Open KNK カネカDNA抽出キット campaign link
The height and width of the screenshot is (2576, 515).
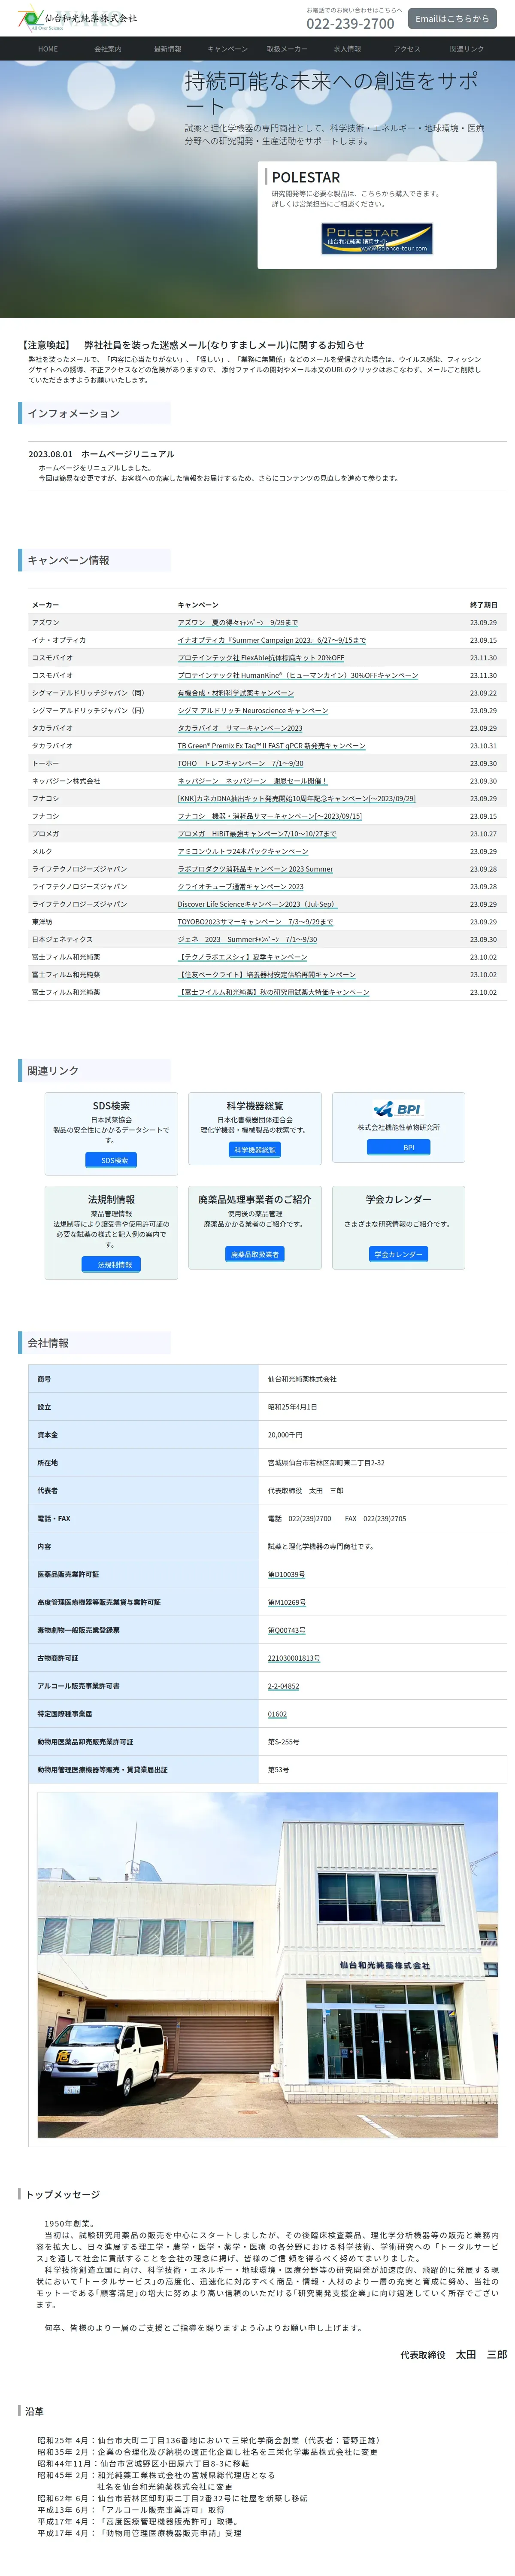[296, 798]
